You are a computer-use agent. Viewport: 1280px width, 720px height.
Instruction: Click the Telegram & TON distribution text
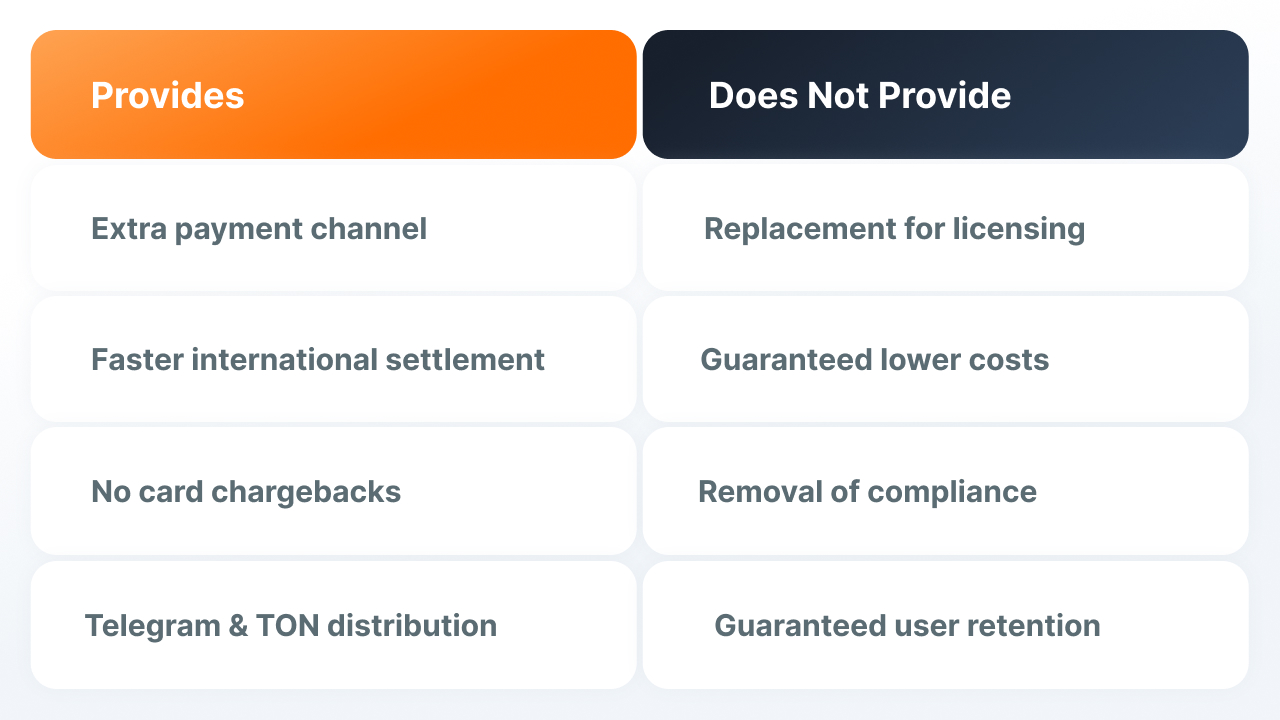[291, 626]
